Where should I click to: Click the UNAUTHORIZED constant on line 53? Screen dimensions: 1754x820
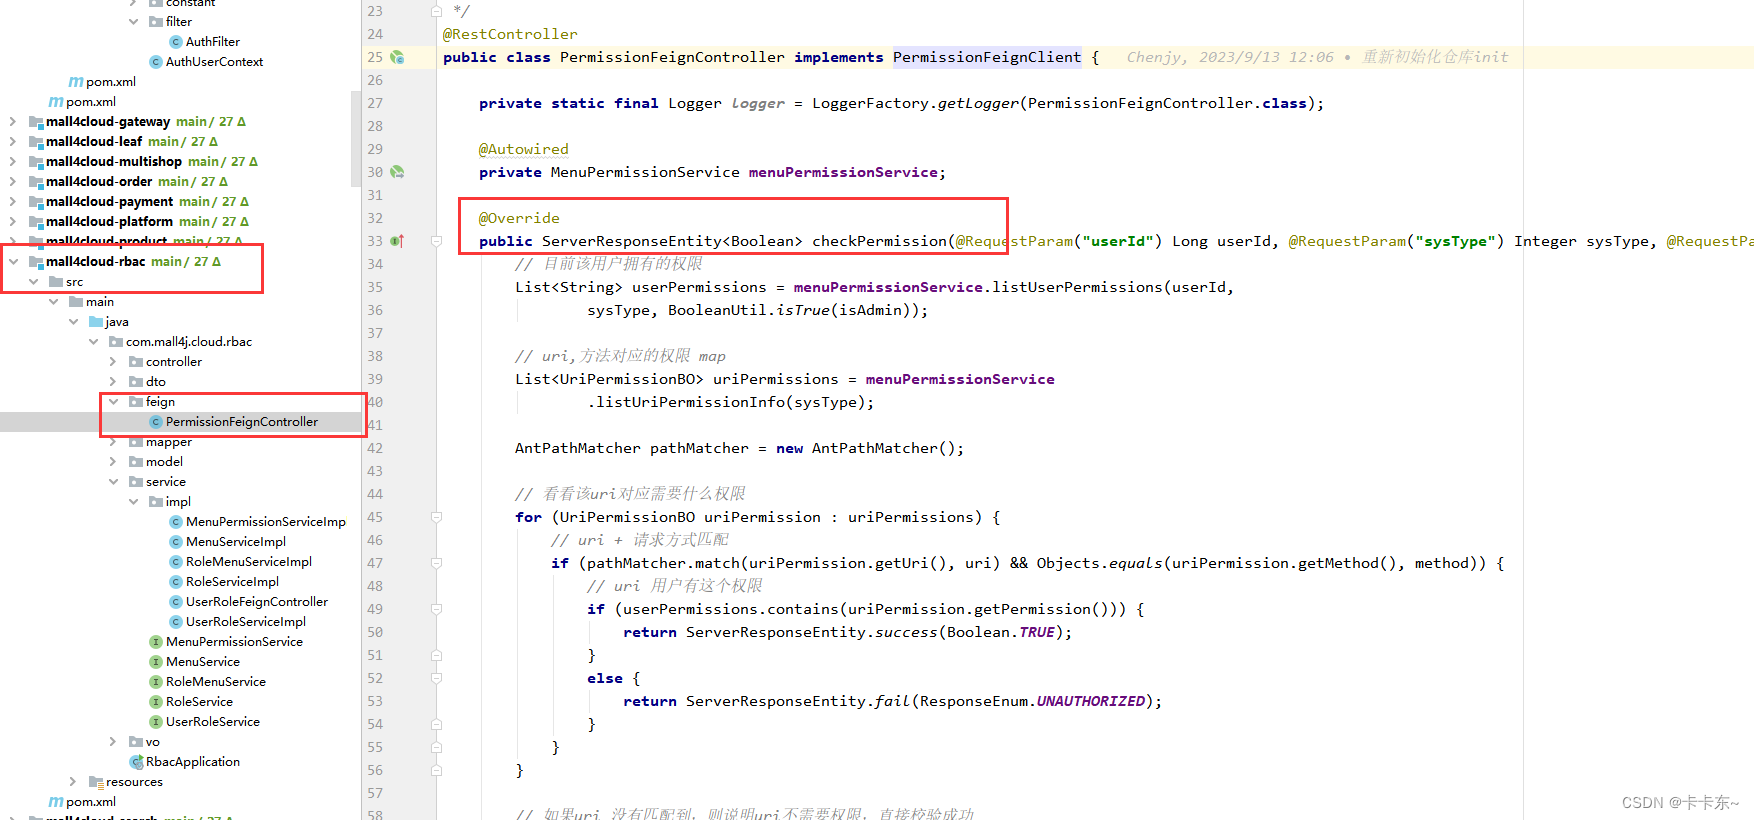1090,701
